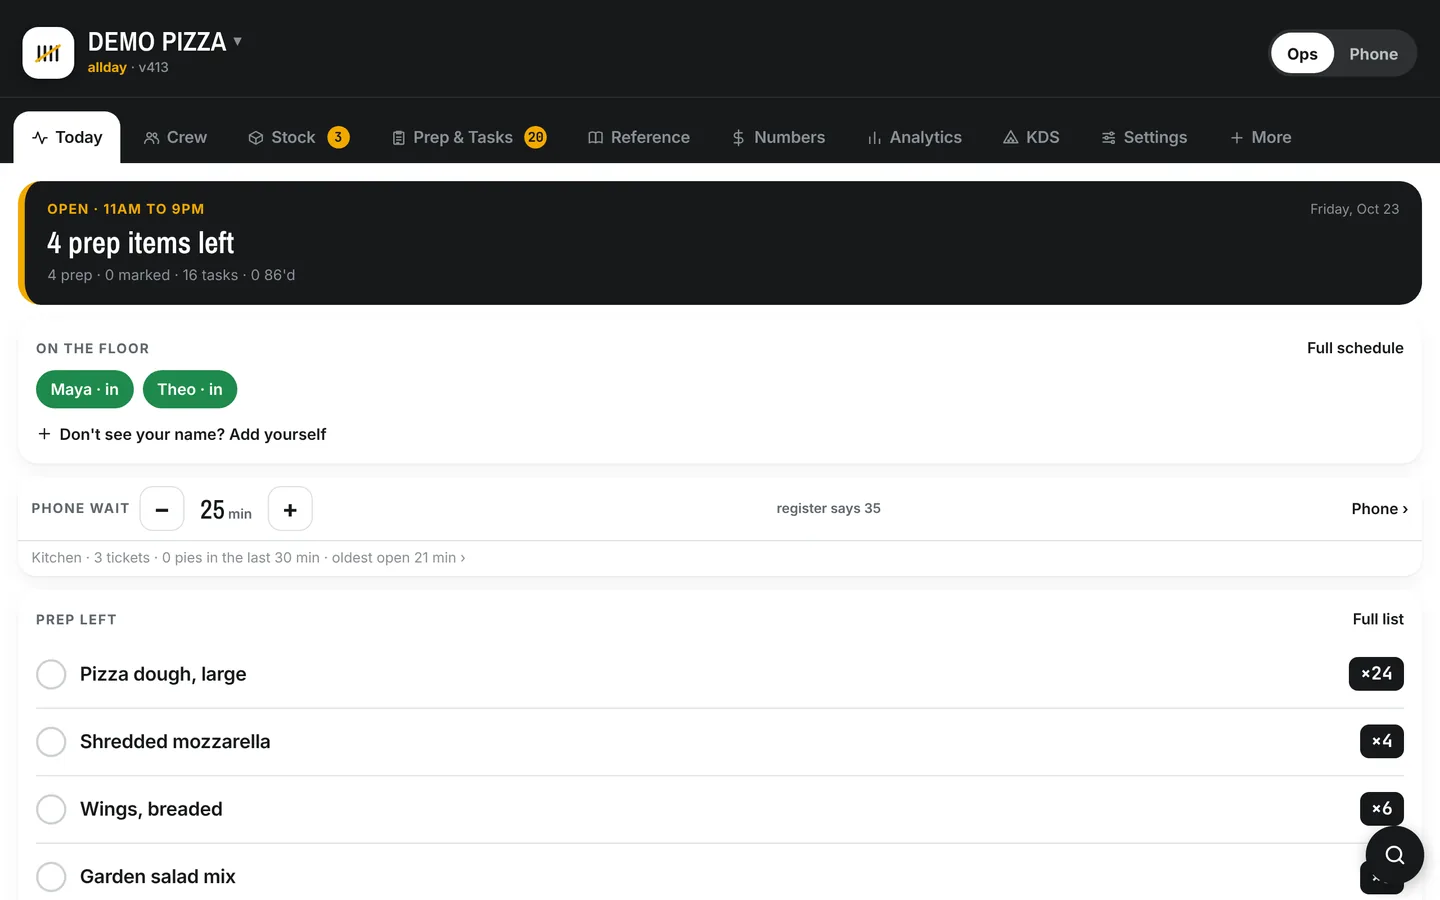Tick the Wings, breaded prep circle
The image size is (1440, 900).
click(x=51, y=809)
